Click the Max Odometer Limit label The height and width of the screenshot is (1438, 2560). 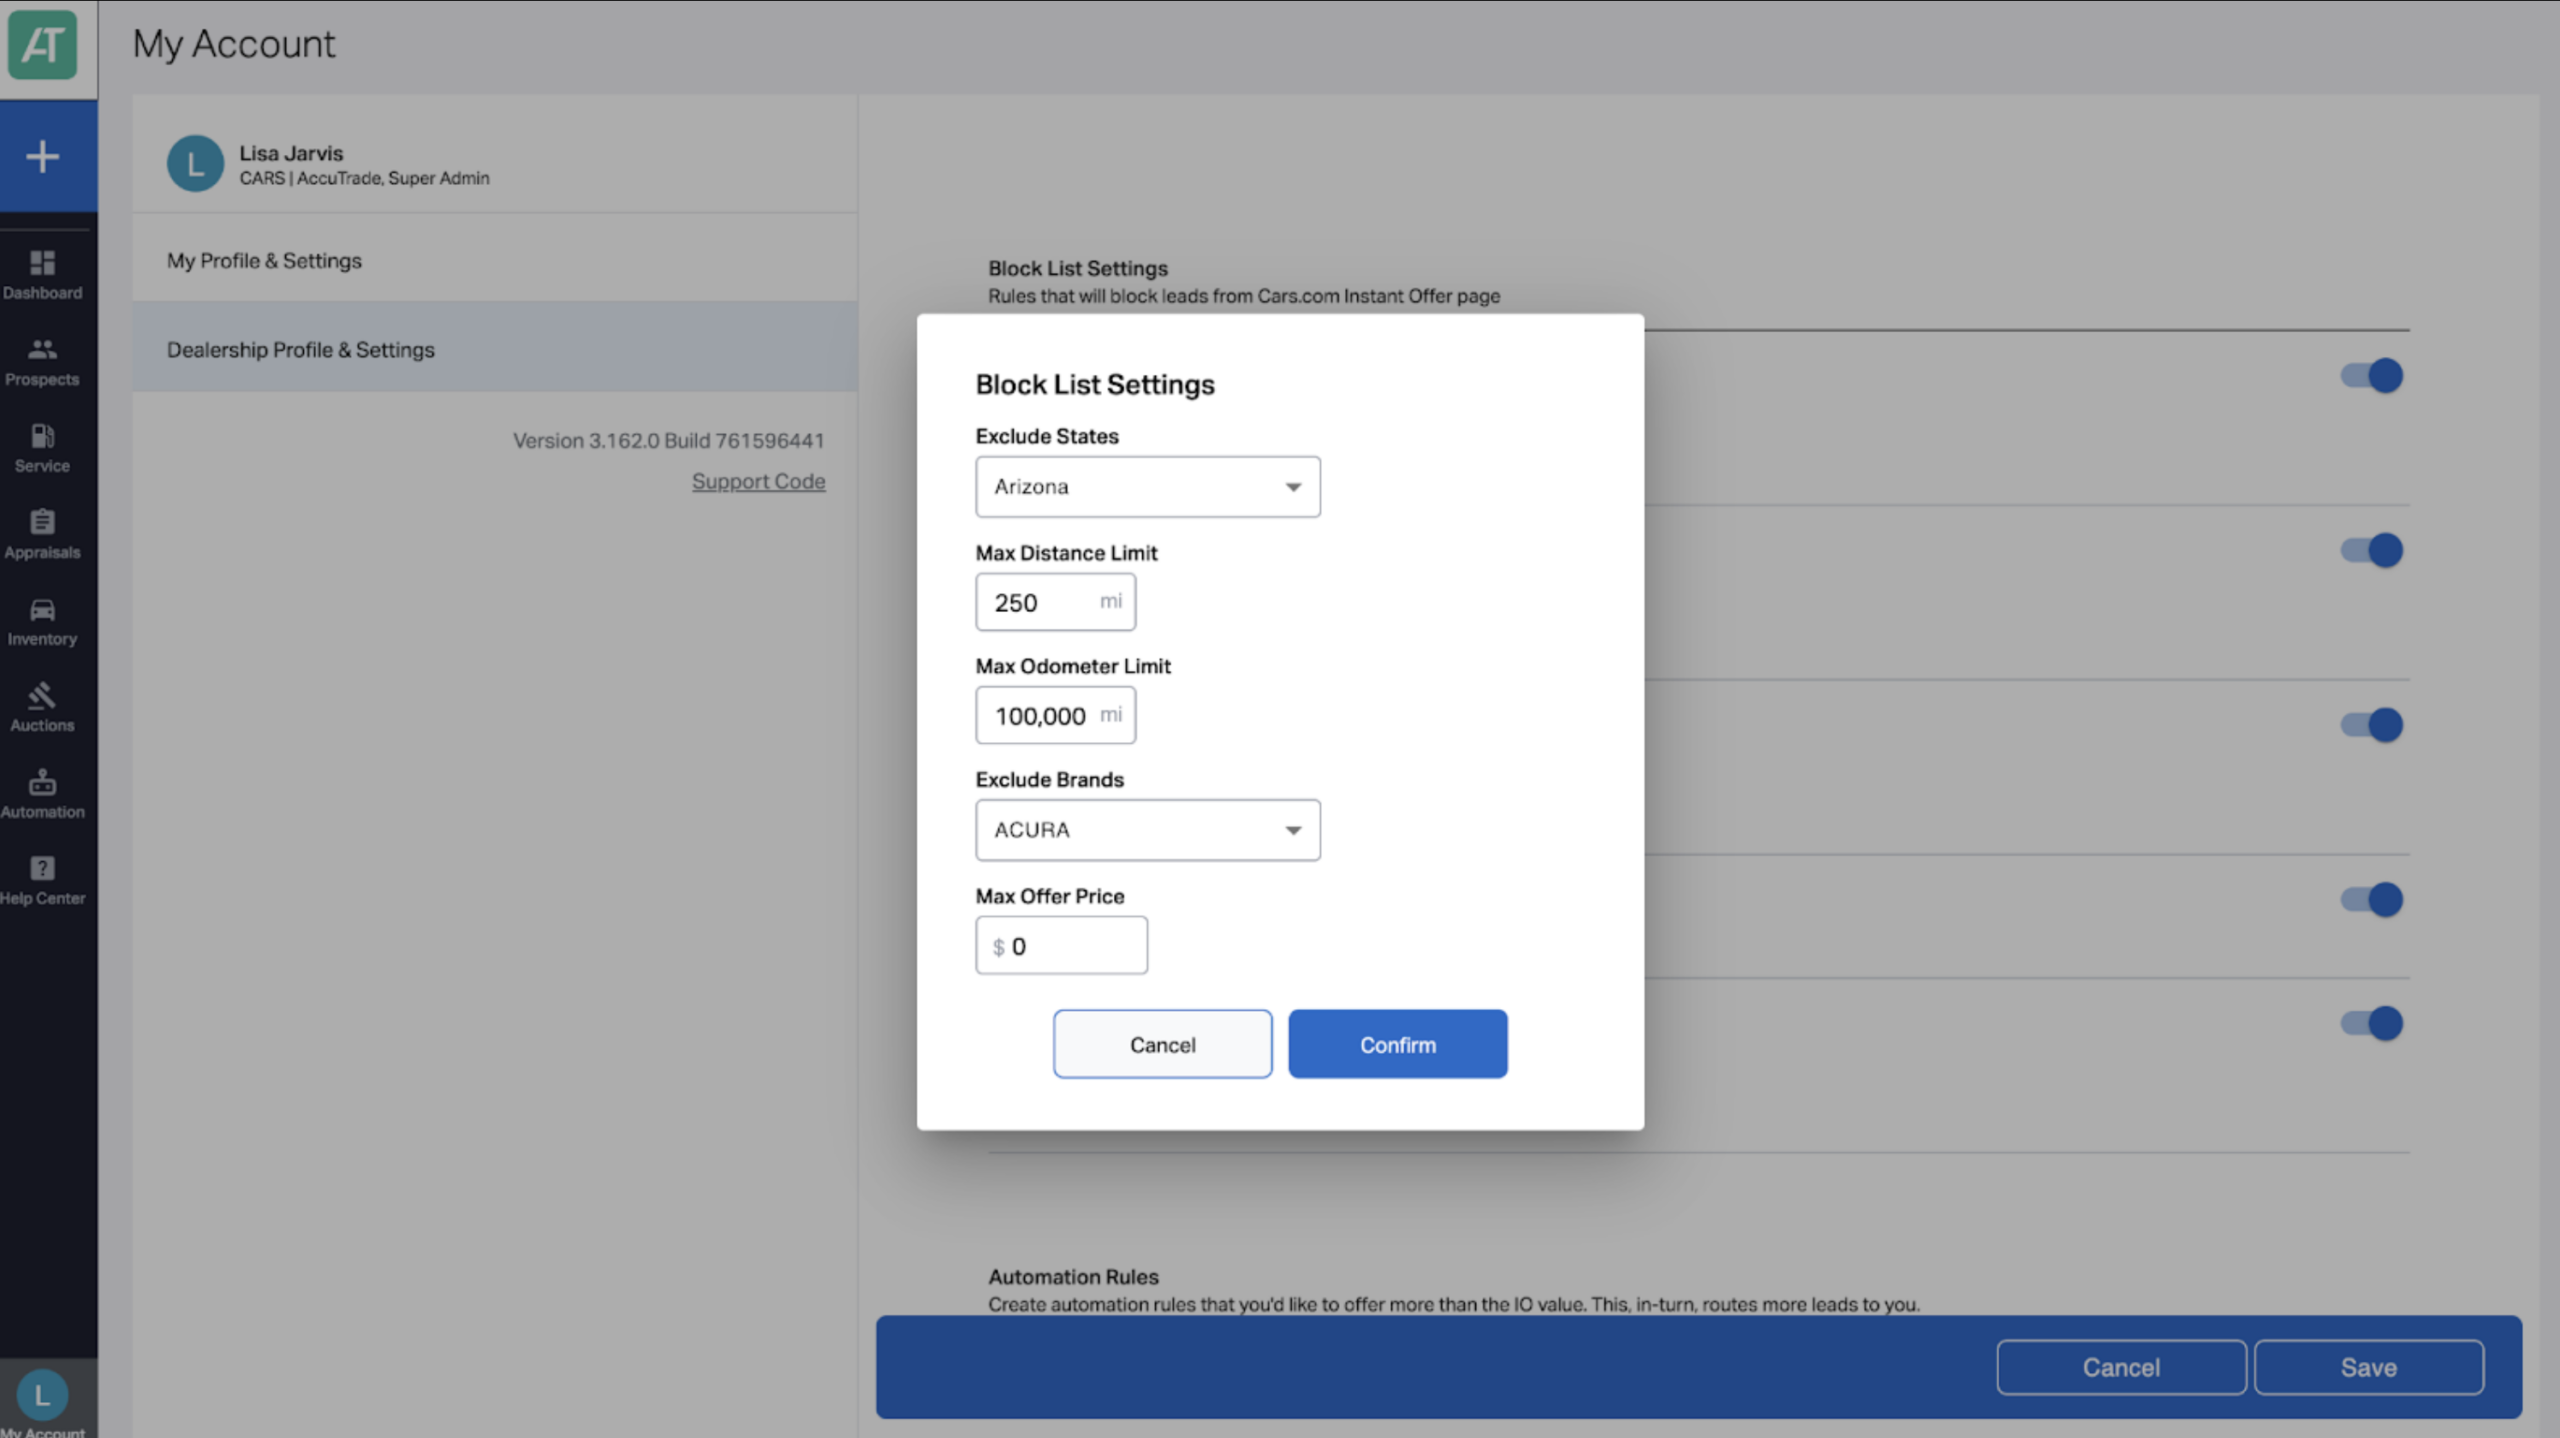(1073, 666)
